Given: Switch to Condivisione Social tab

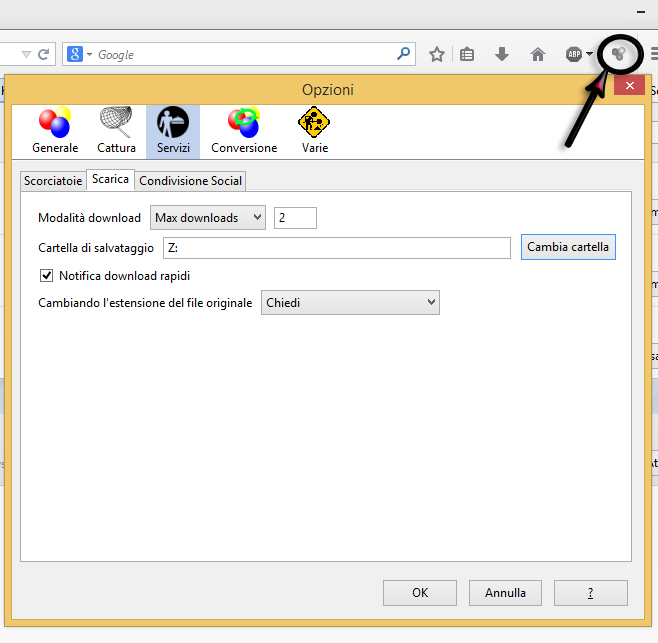Looking at the screenshot, I should pyautogui.click(x=191, y=181).
